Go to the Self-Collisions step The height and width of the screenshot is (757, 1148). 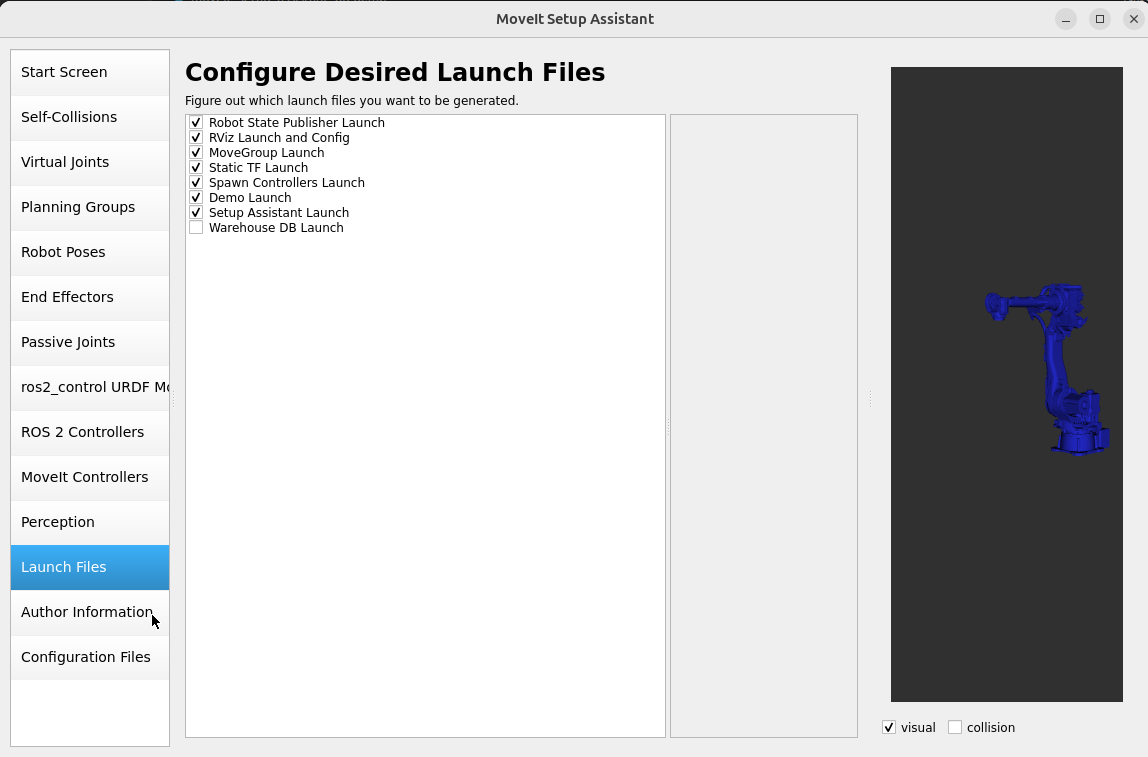(x=90, y=117)
